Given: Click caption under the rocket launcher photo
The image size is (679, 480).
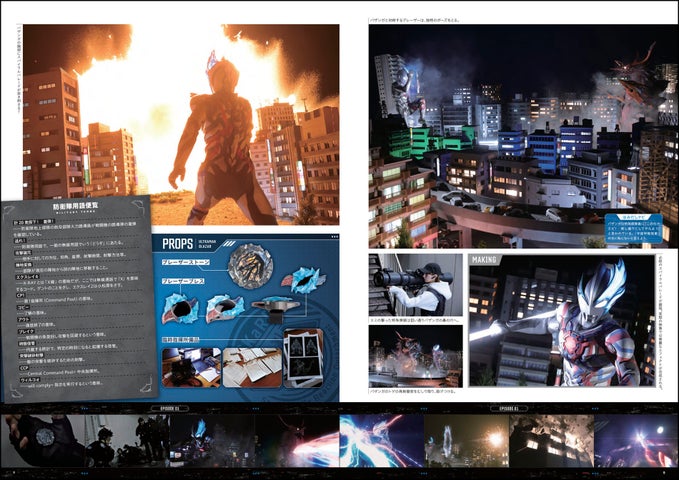Looking at the screenshot, I should 414,320.
